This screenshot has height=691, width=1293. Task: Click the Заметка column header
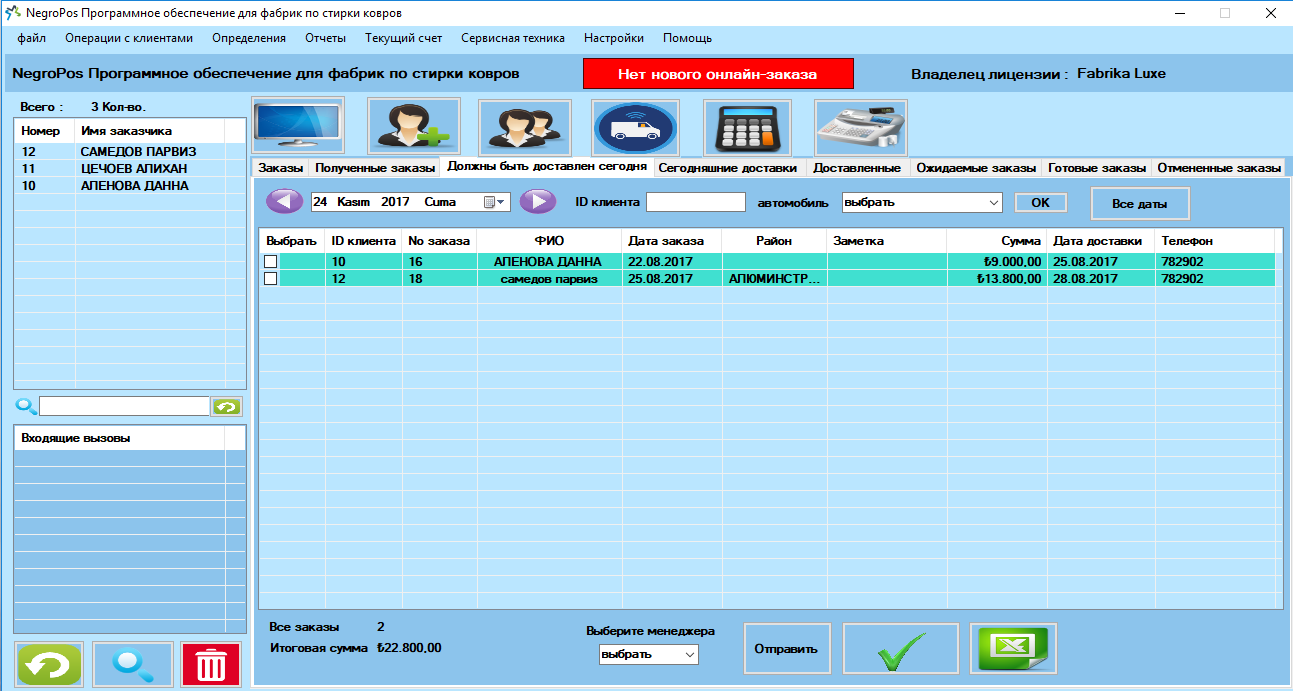pyautogui.click(x=886, y=241)
